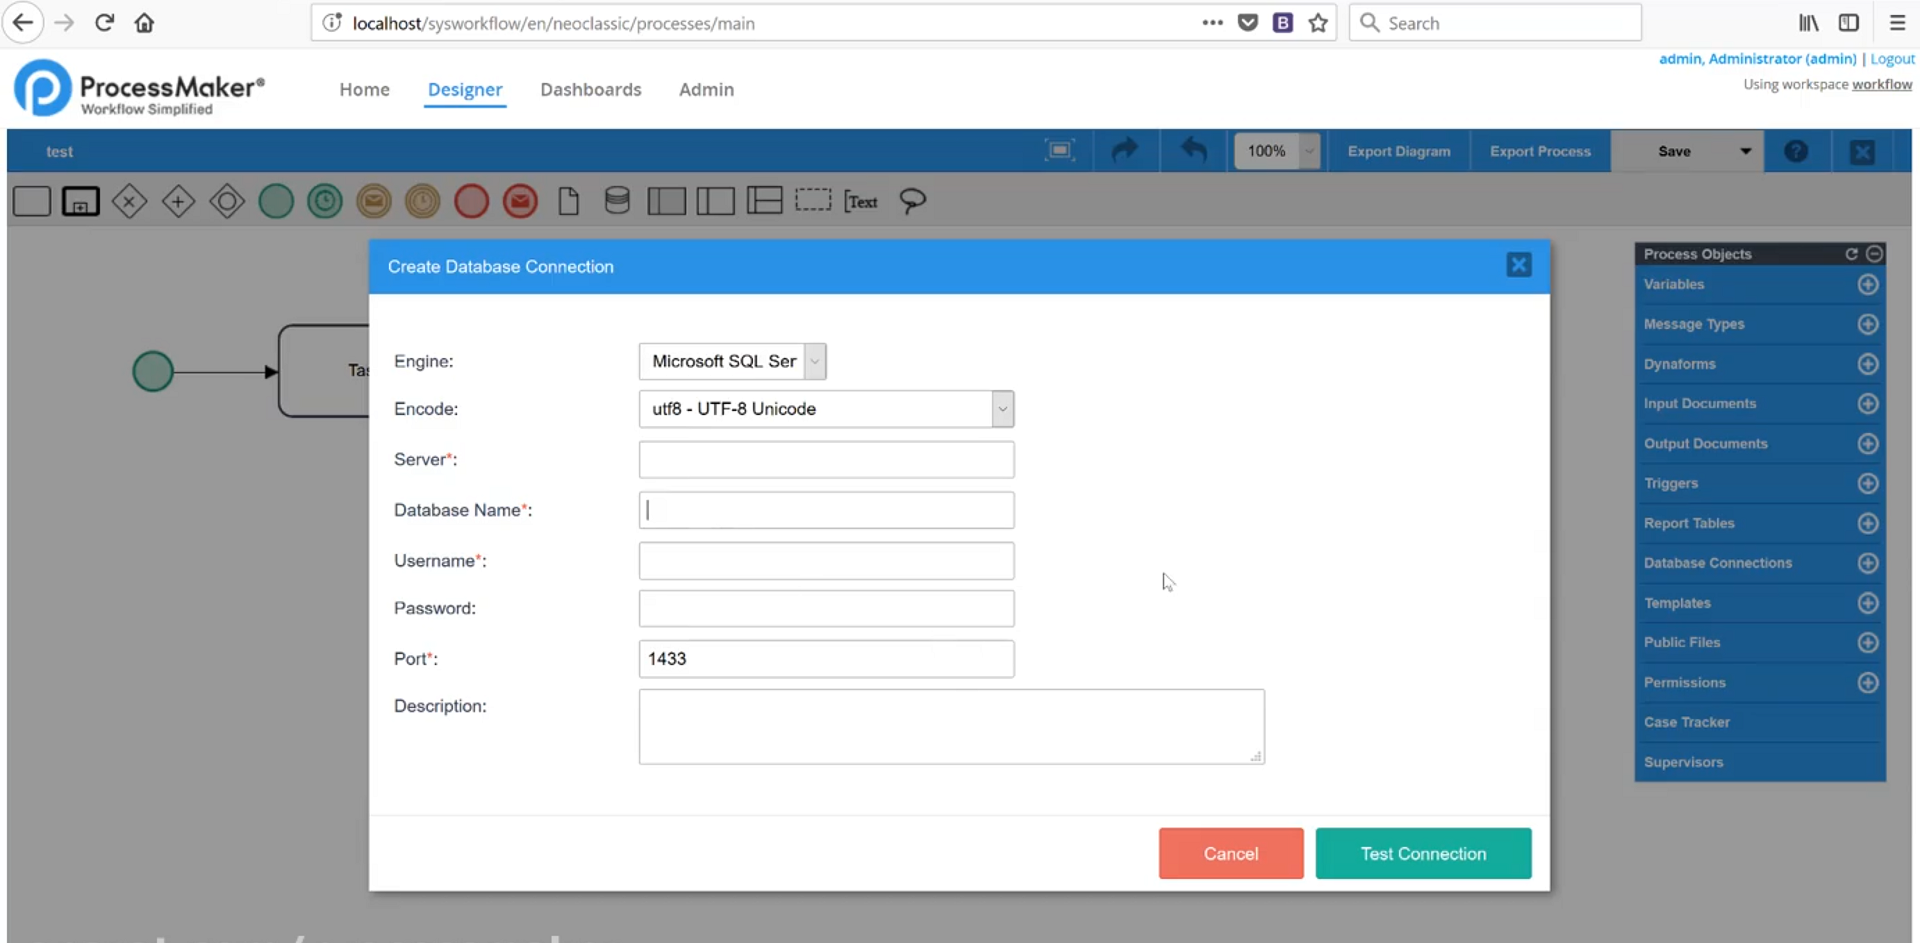Open the Engine dropdown
This screenshot has width=1920, height=943.
pyautogui.click(x=732, y=361)
